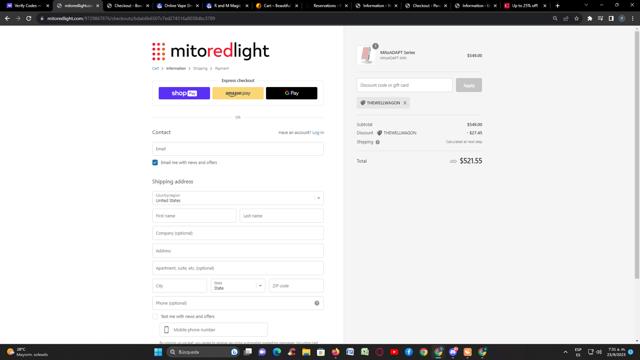Click the mitoredlight logo
Viewport: 640px width, 360px height.
point(211,51)
